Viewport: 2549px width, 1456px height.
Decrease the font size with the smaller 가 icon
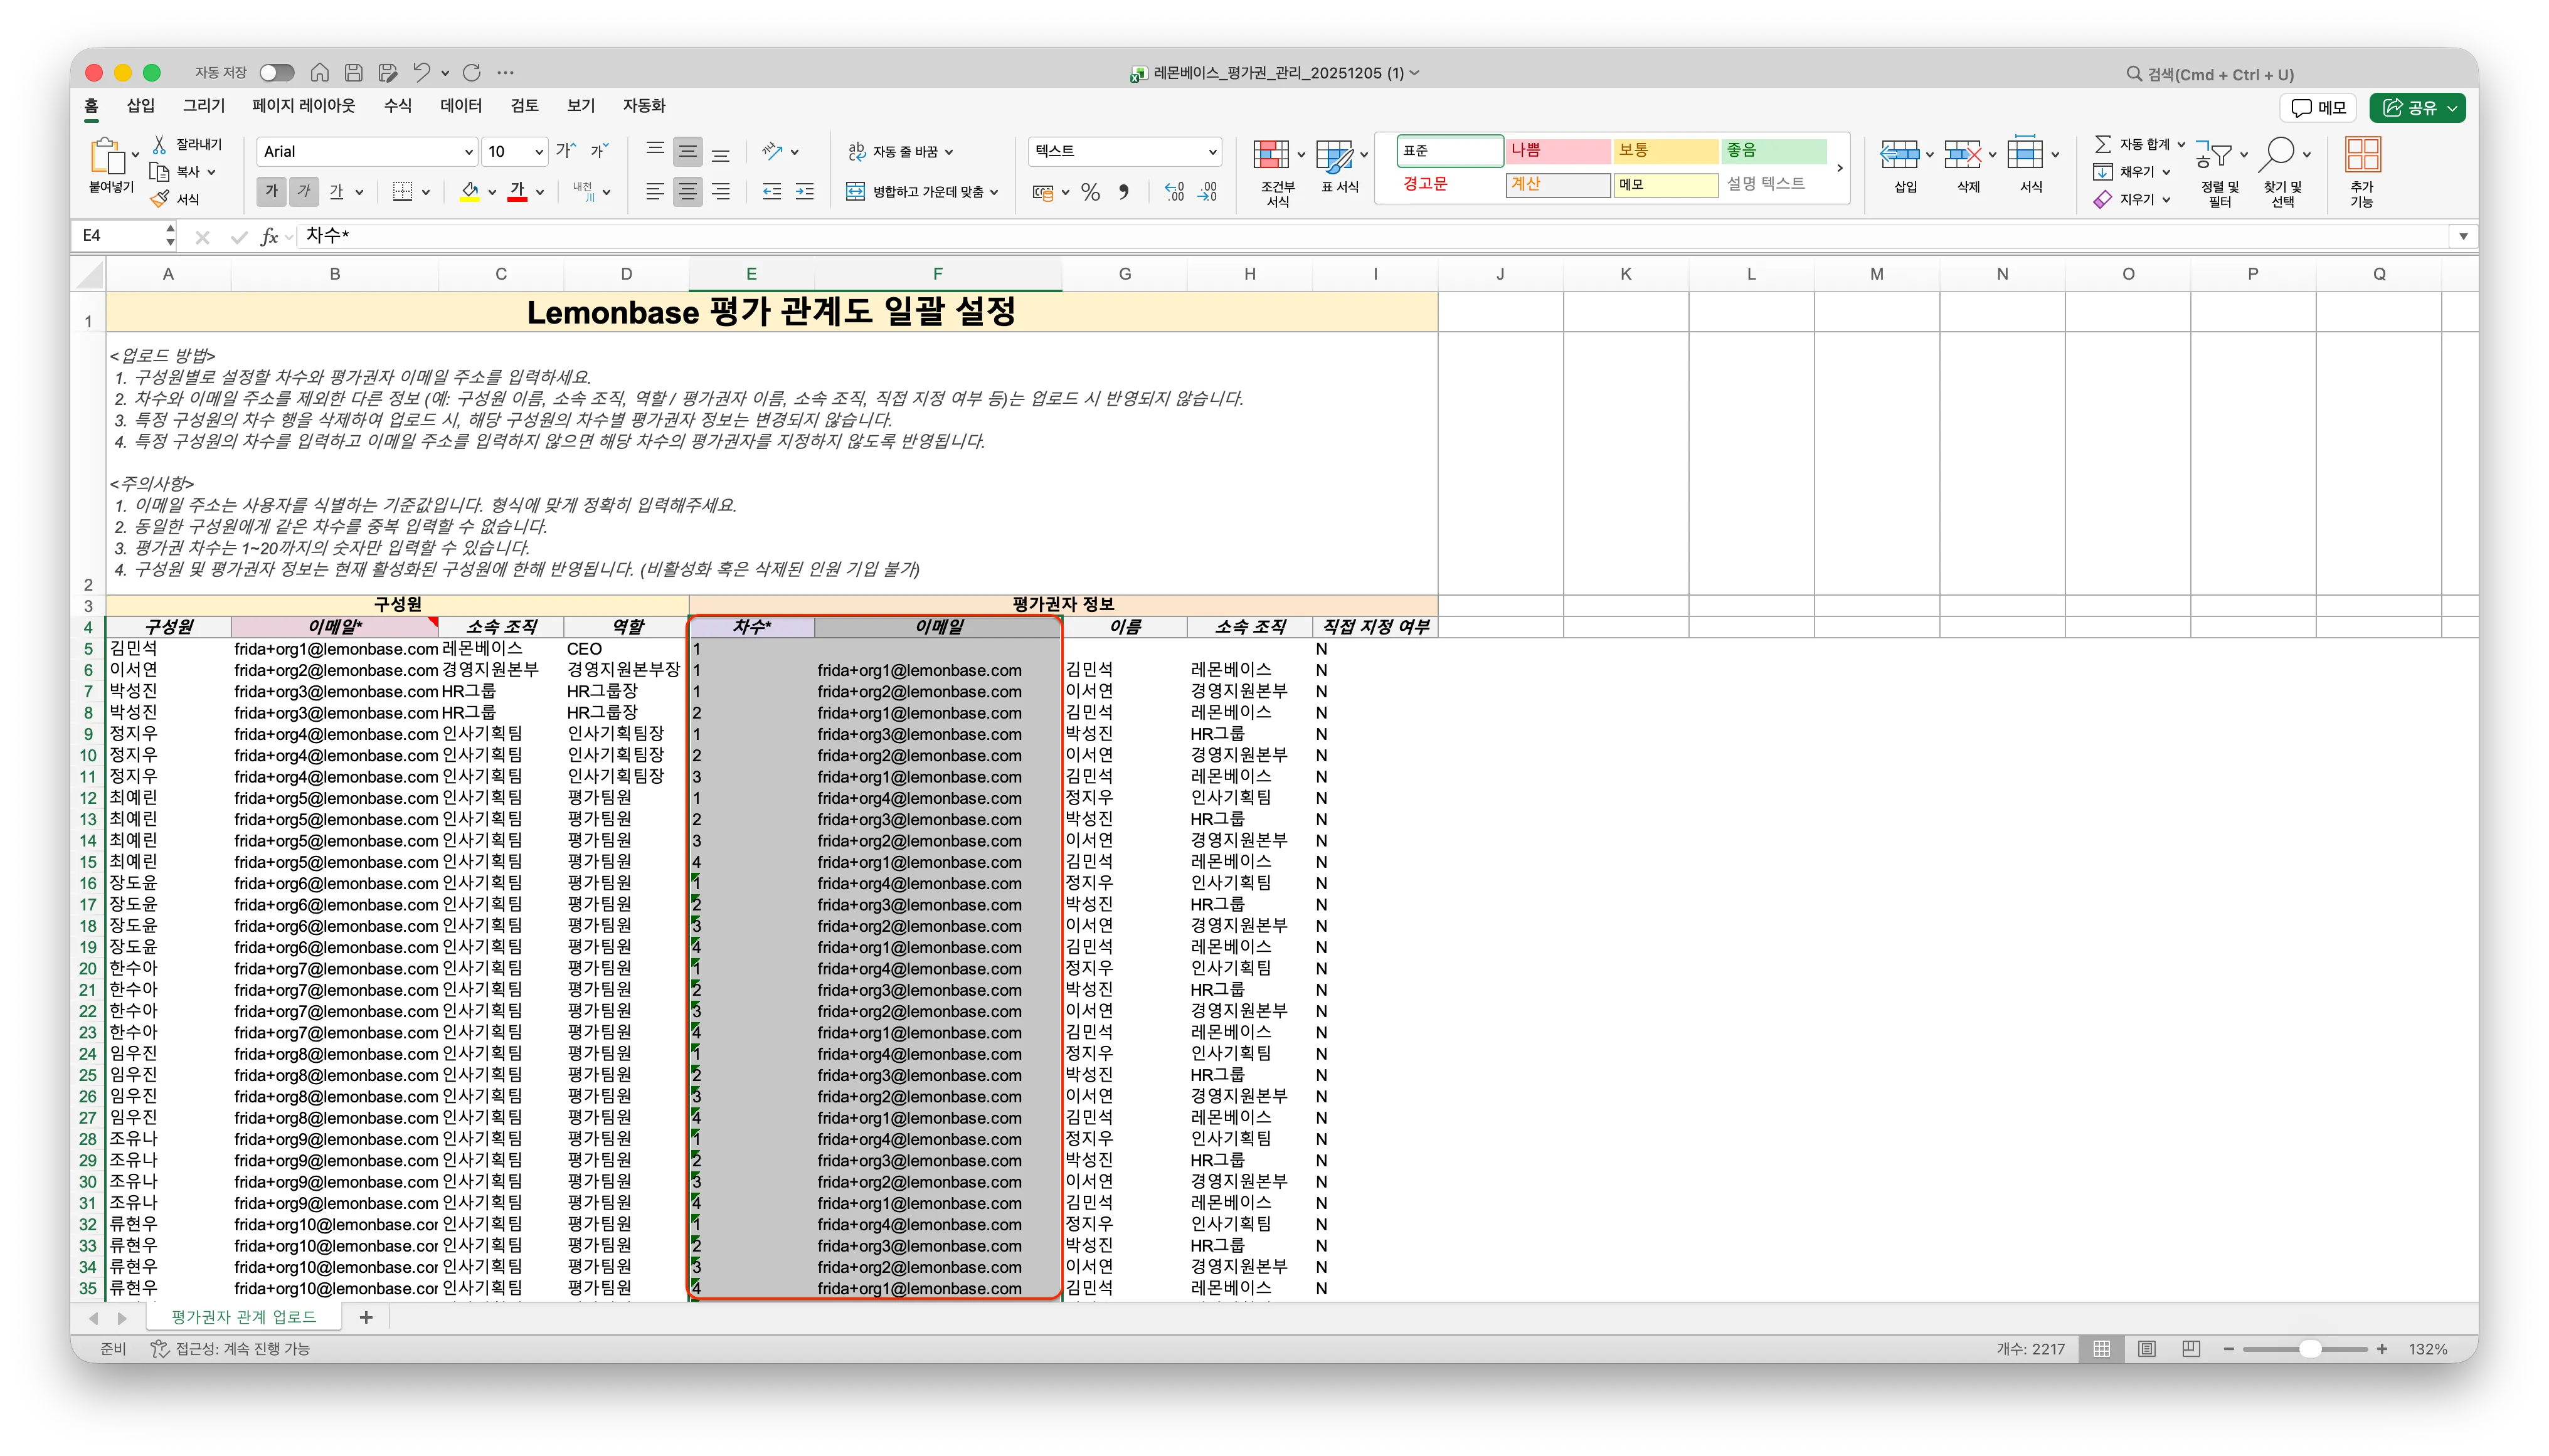599,151
